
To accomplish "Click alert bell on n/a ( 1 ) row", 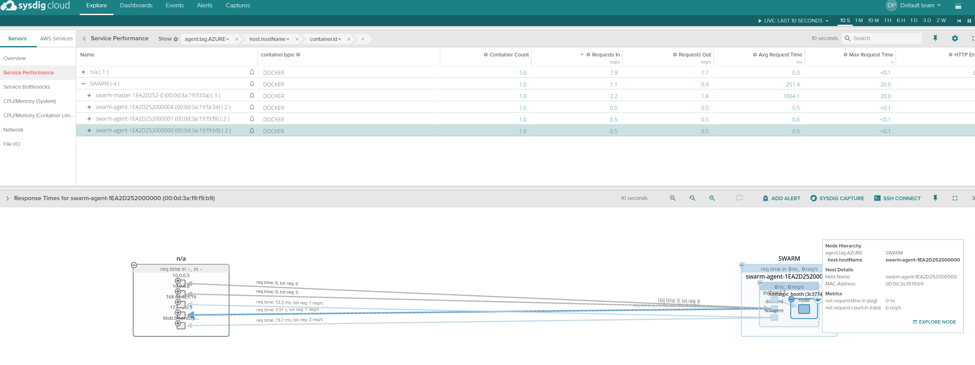I will (x=252, y=72).
